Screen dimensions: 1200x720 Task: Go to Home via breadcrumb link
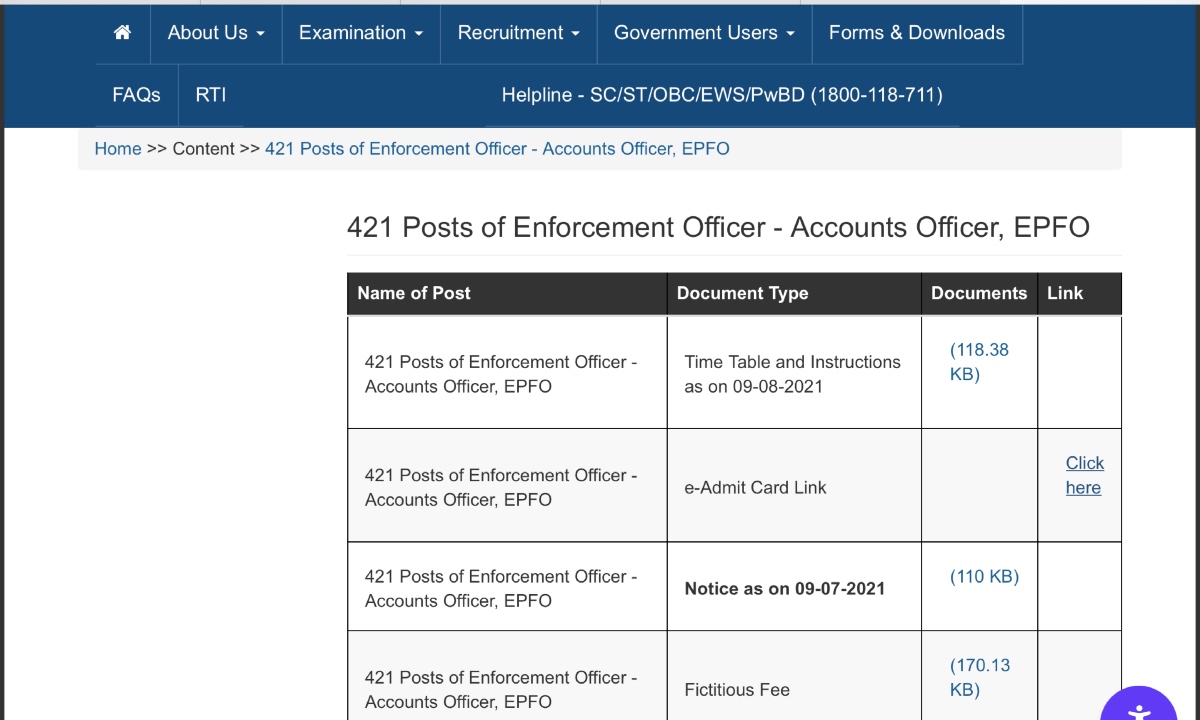[x=118, y=149]
